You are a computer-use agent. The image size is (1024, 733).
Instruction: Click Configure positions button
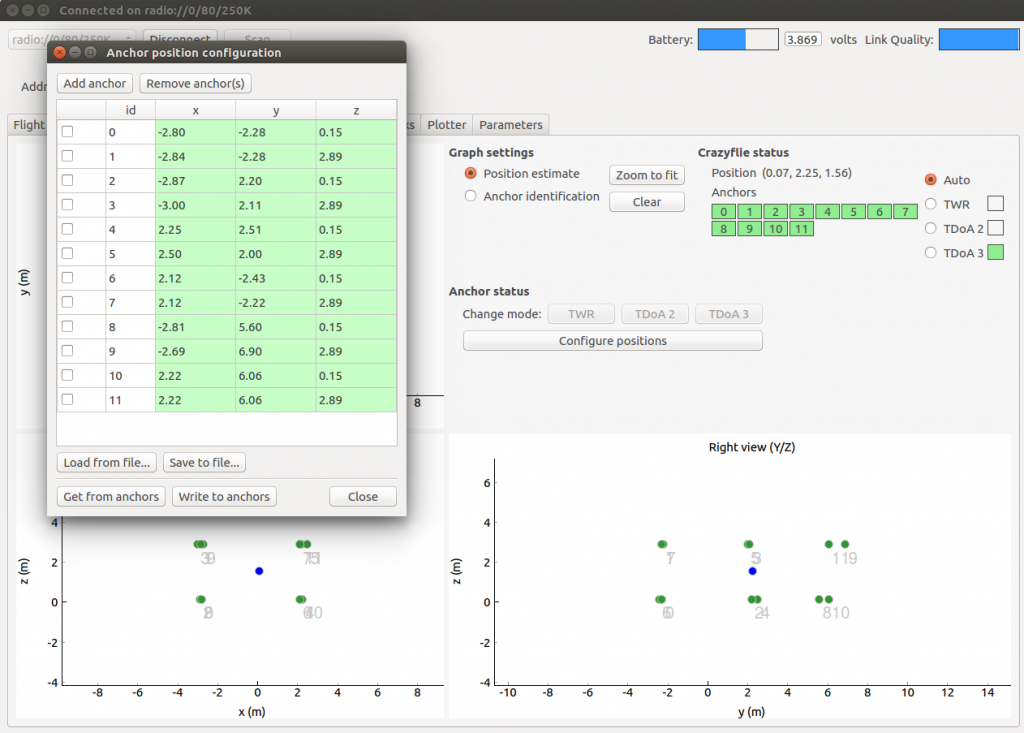[x=613, y=340]
